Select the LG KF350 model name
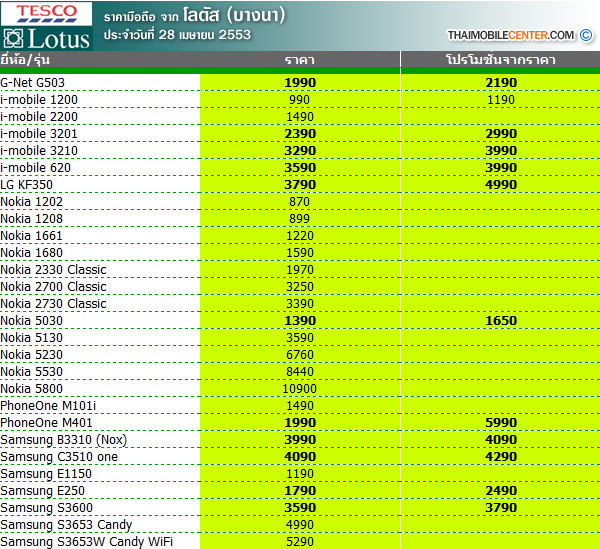The image size is (600, 549). pyautogui.click(x=26, y=185)
